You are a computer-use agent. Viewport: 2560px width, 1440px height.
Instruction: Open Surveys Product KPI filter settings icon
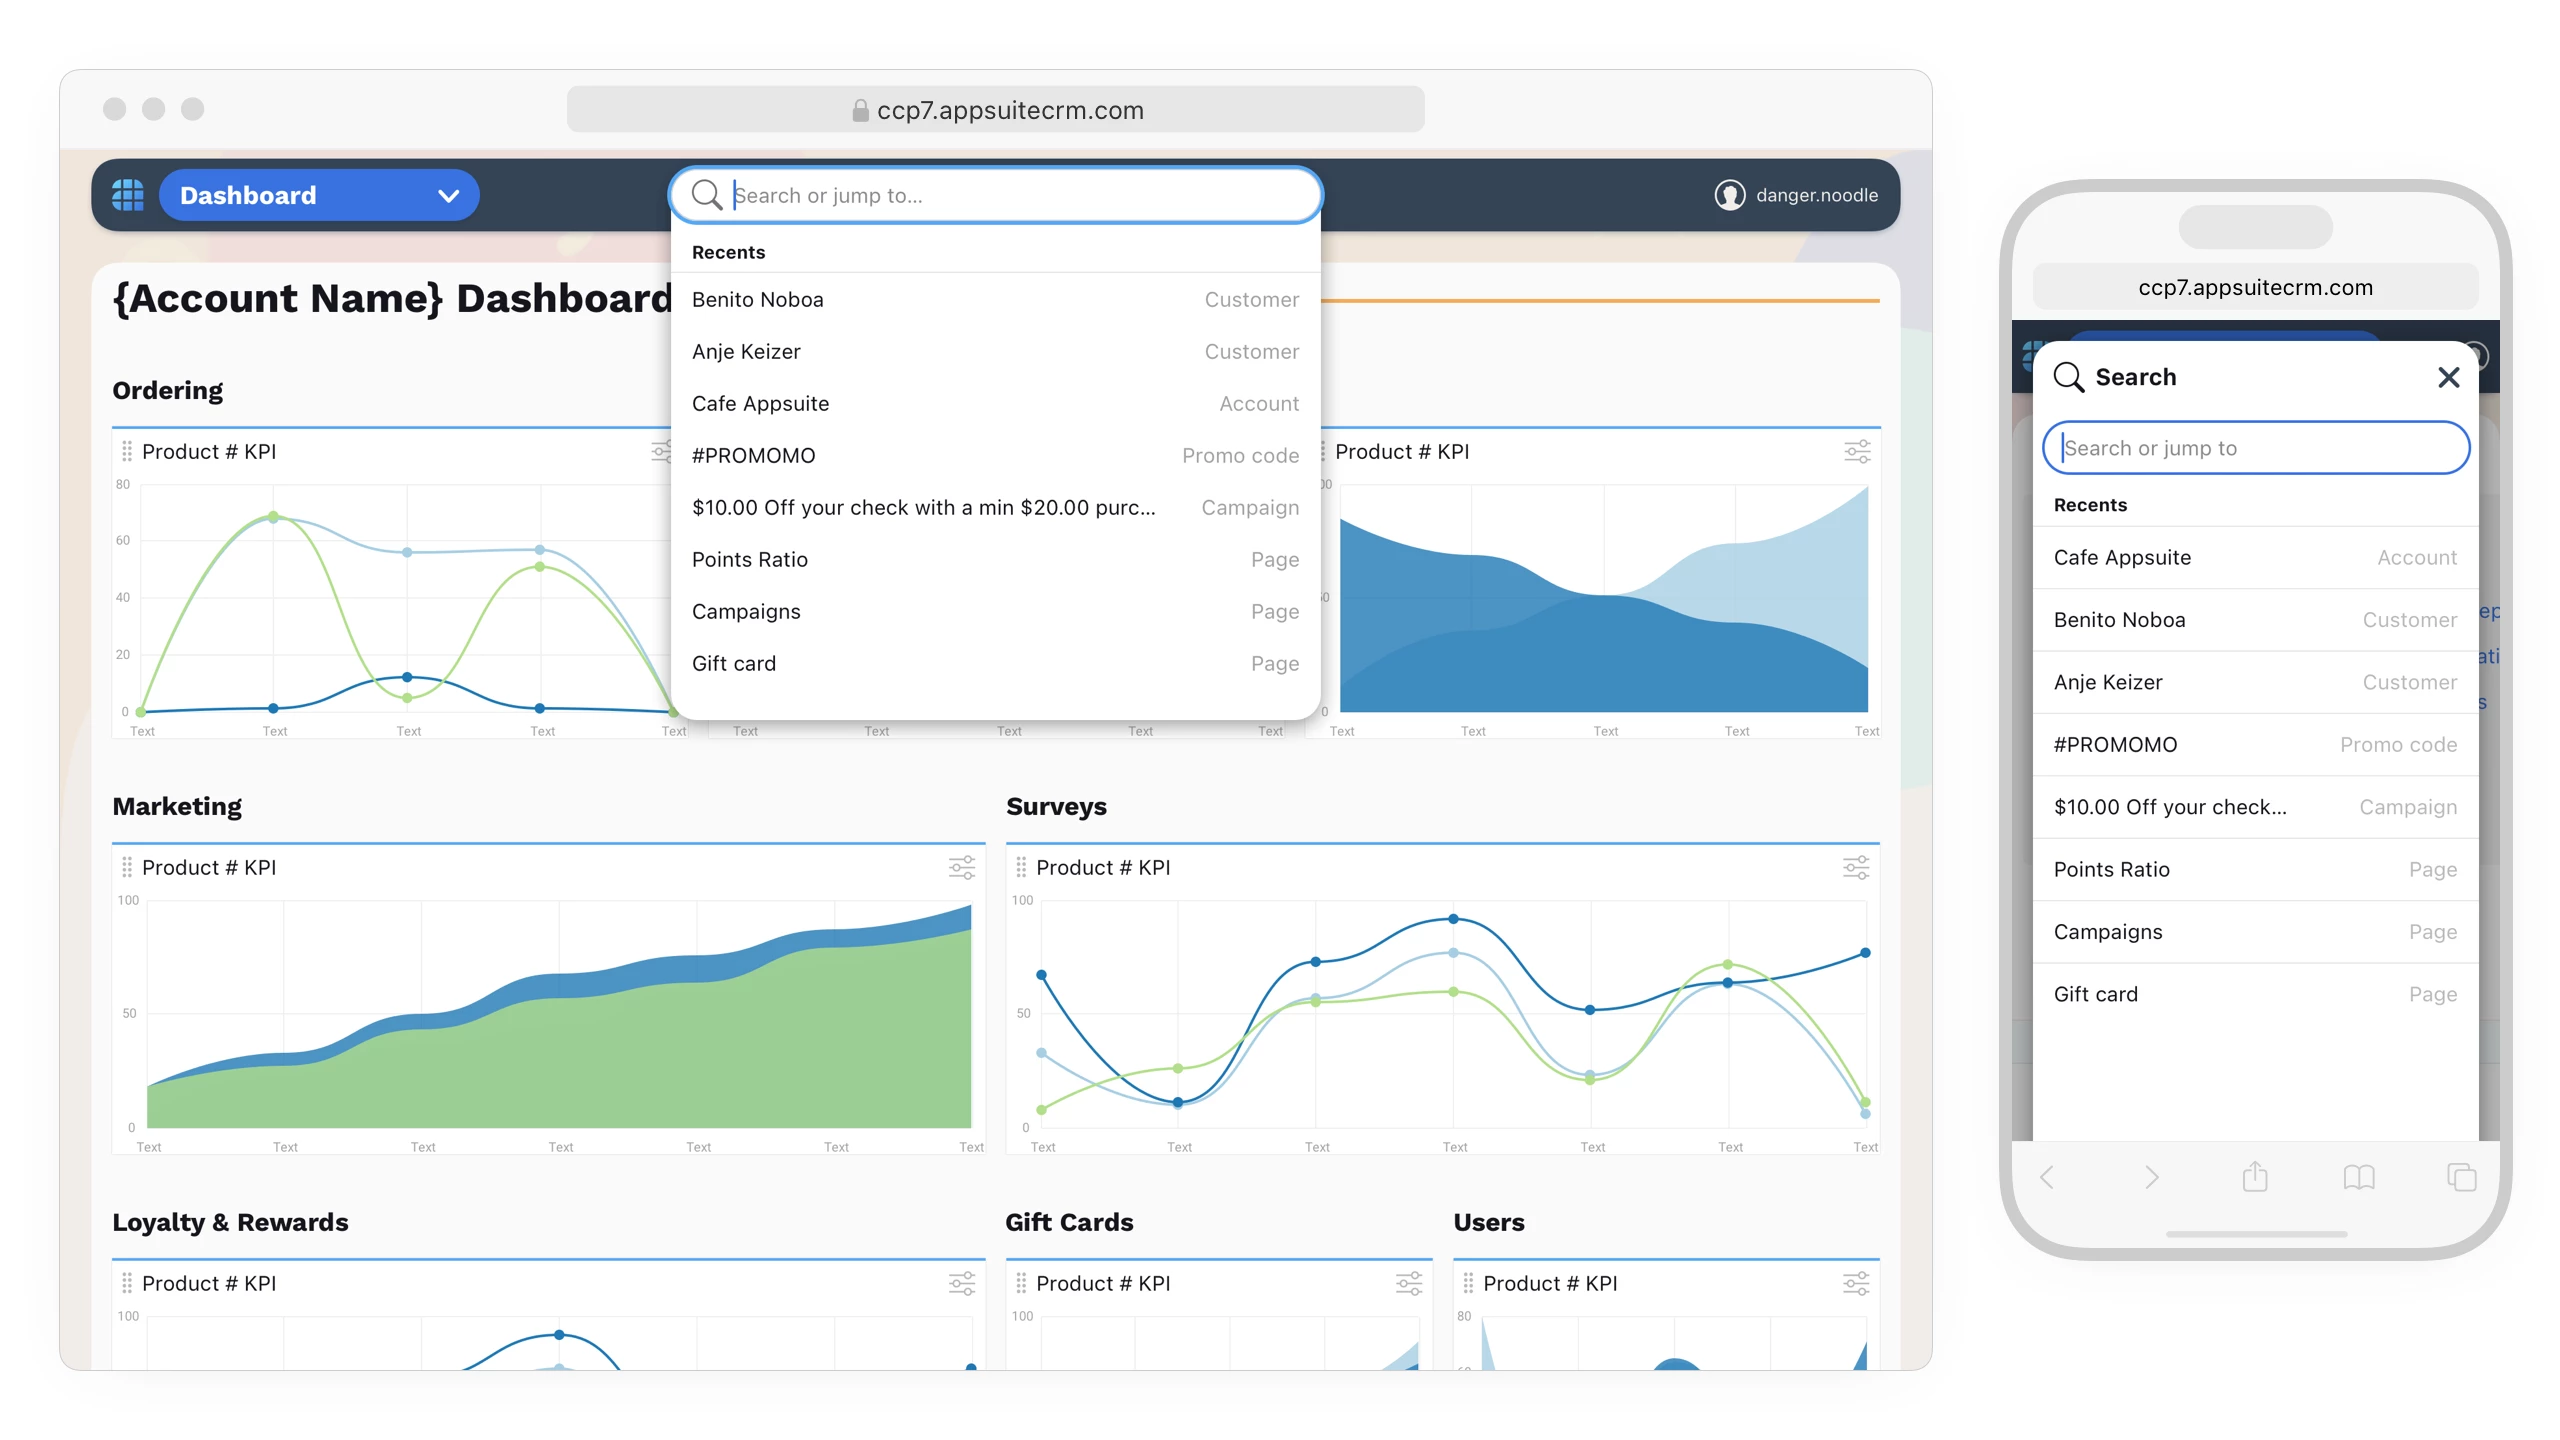pyautogui.click(x=1855, y=868)
